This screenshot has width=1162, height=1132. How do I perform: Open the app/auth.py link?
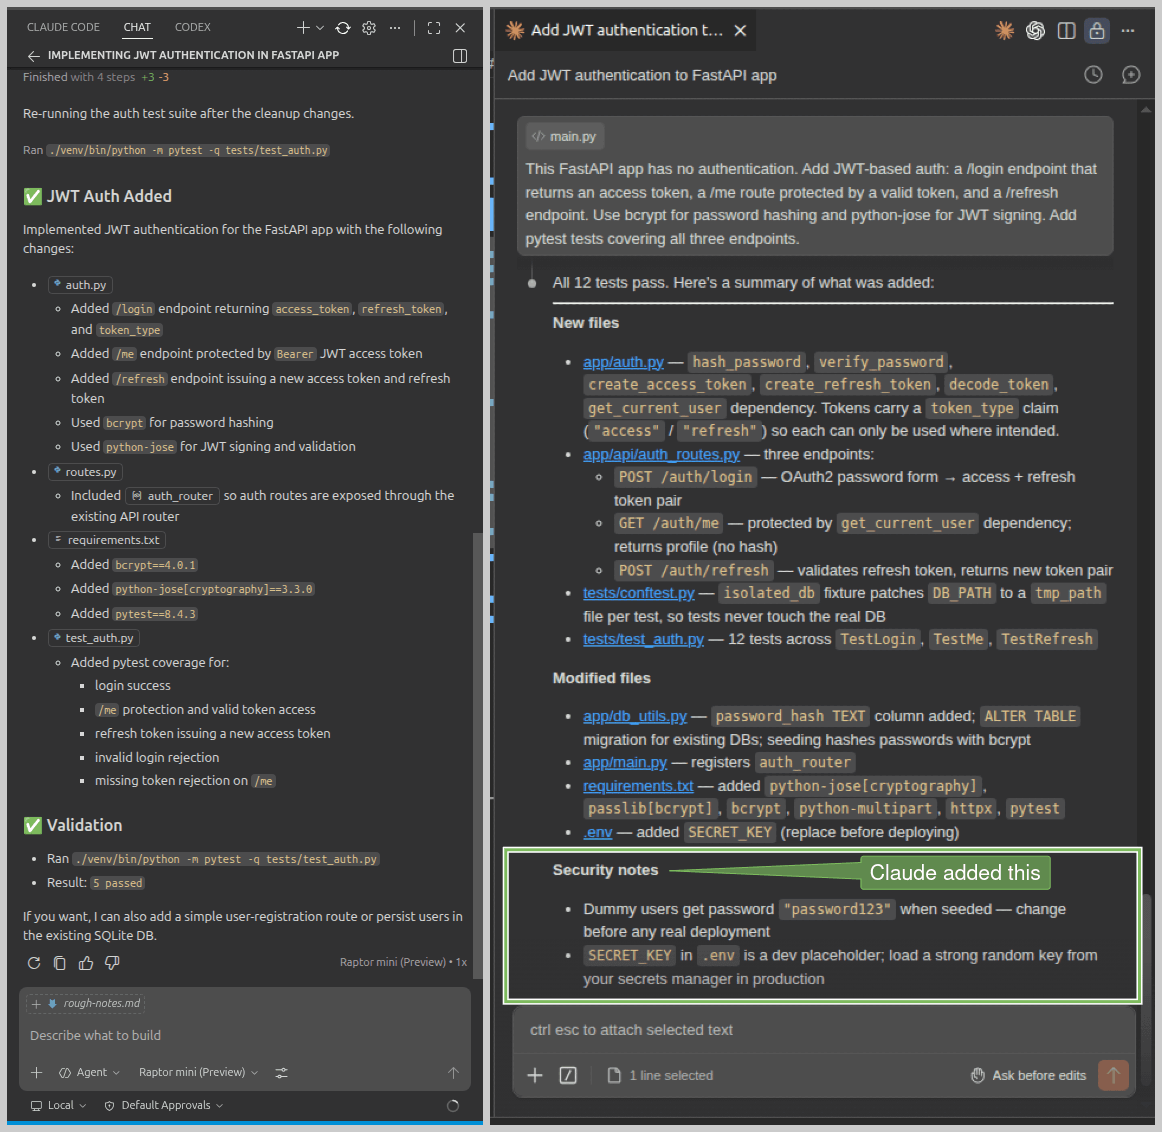point(623,362)
